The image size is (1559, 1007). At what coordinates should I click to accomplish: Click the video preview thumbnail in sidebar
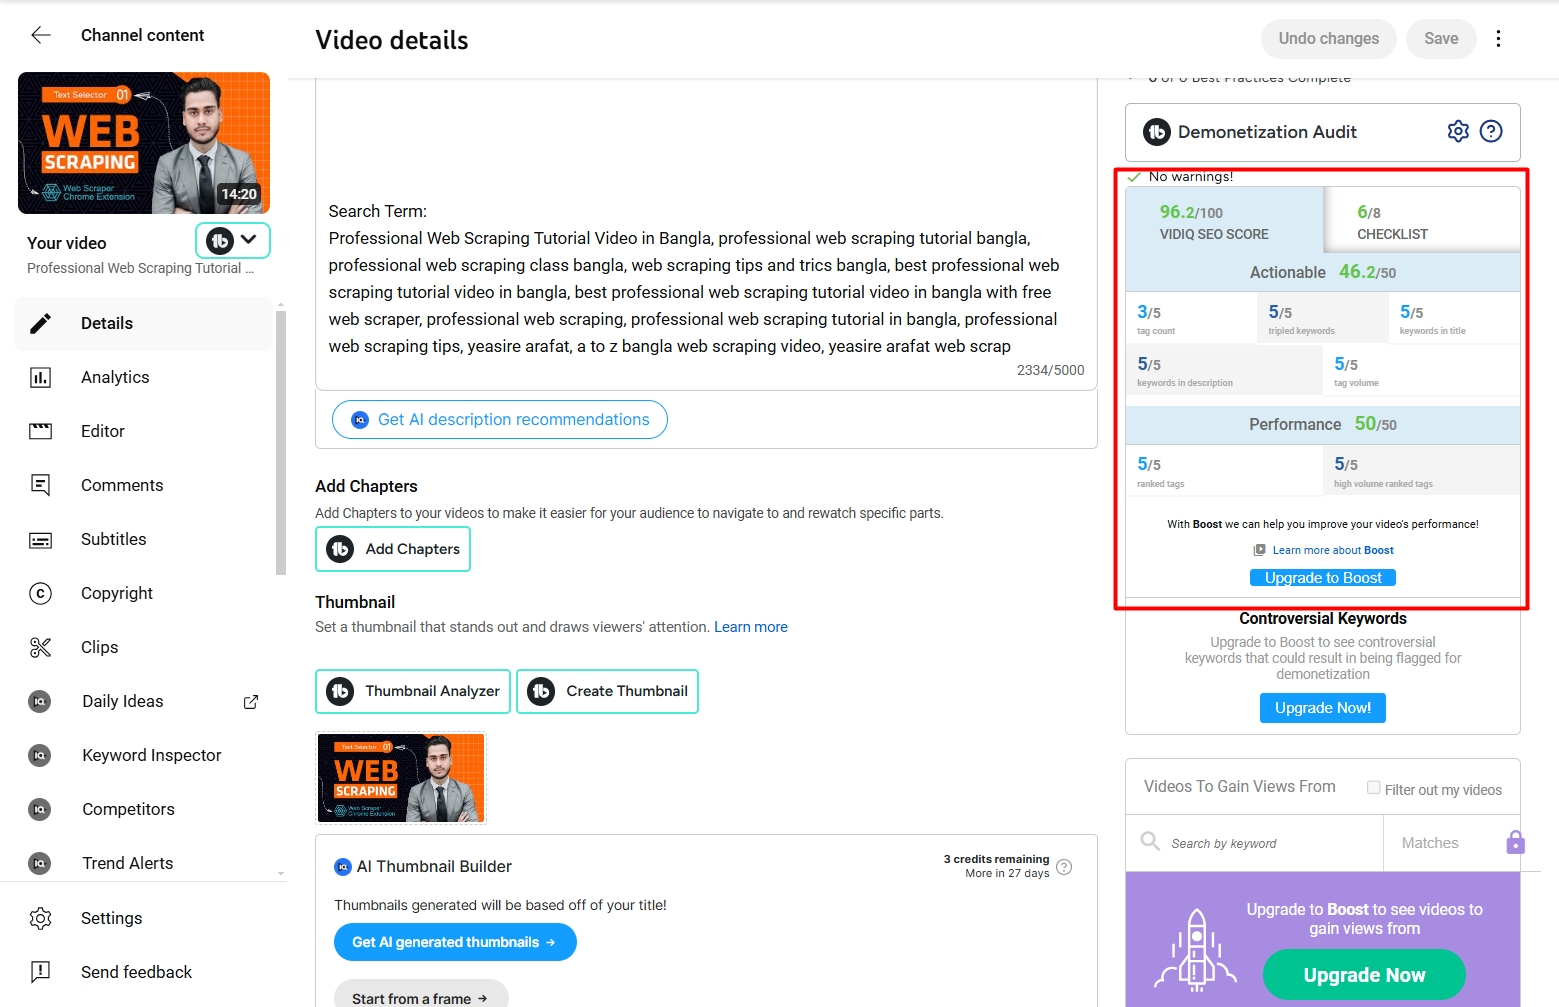pyautogui.click(x=144, y=143)
